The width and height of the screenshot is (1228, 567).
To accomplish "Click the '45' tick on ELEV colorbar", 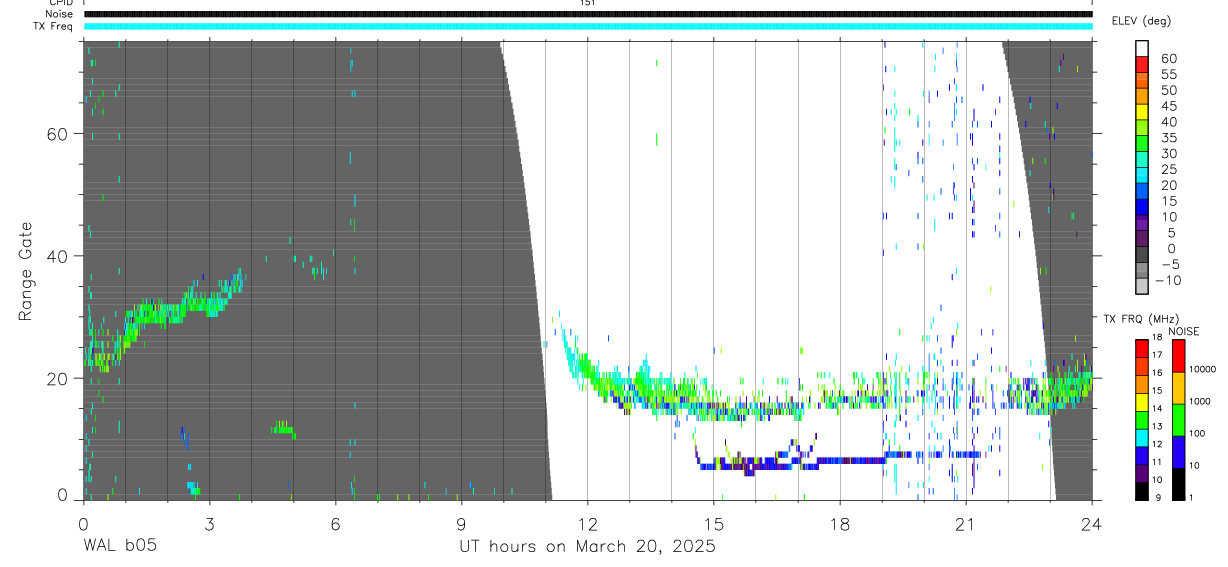I will click(1168, 106).
